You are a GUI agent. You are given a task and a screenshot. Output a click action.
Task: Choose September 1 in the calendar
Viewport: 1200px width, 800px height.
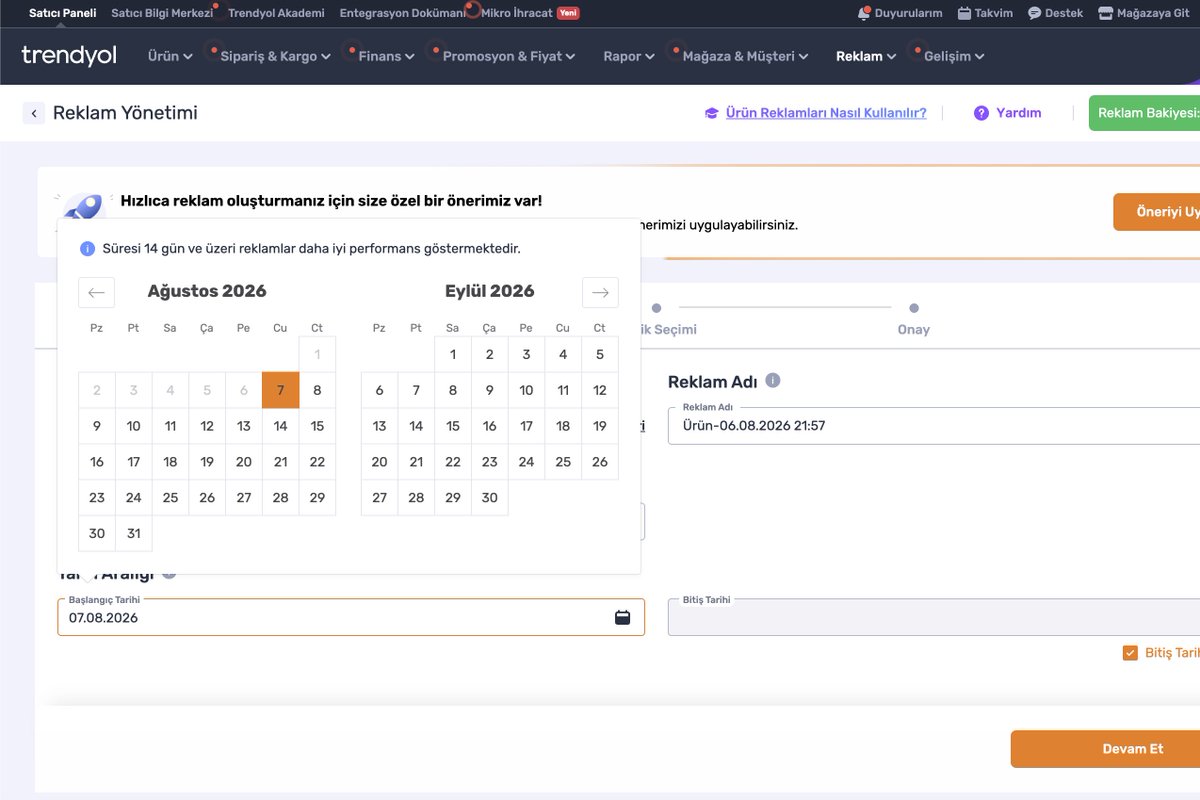pos(453,354)
